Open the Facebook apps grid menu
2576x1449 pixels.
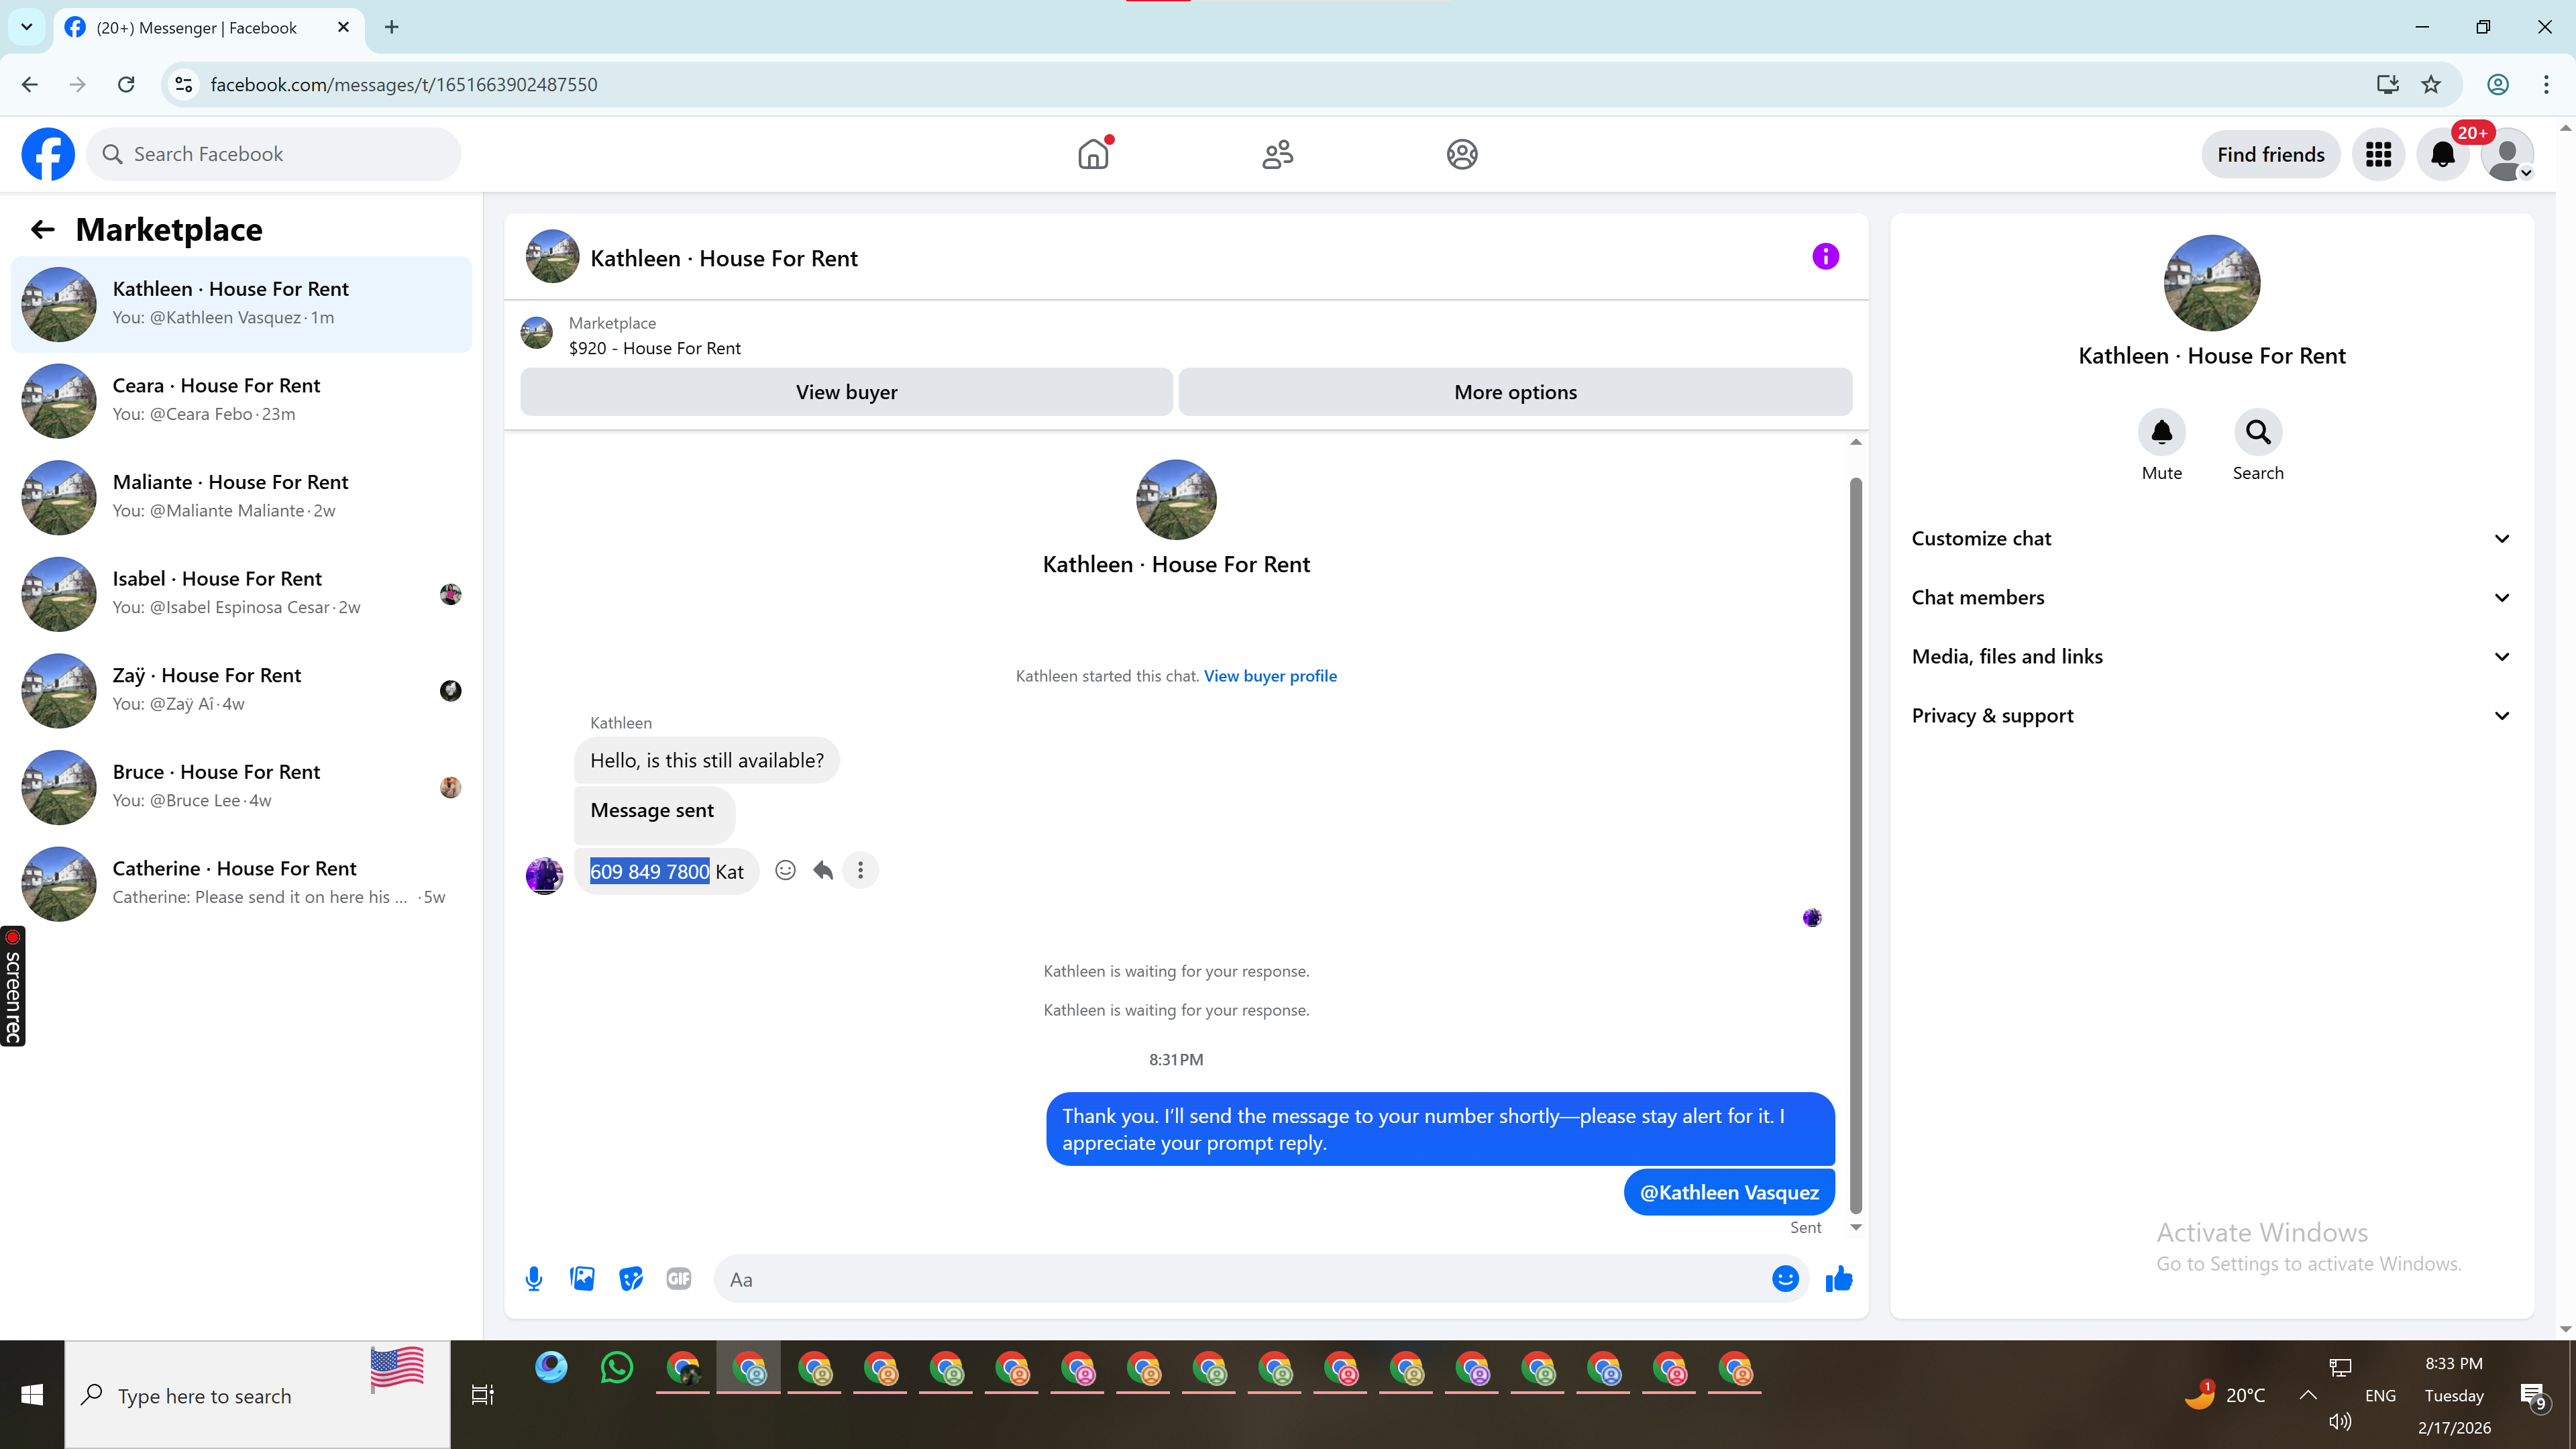click(x=2378, y=154)
